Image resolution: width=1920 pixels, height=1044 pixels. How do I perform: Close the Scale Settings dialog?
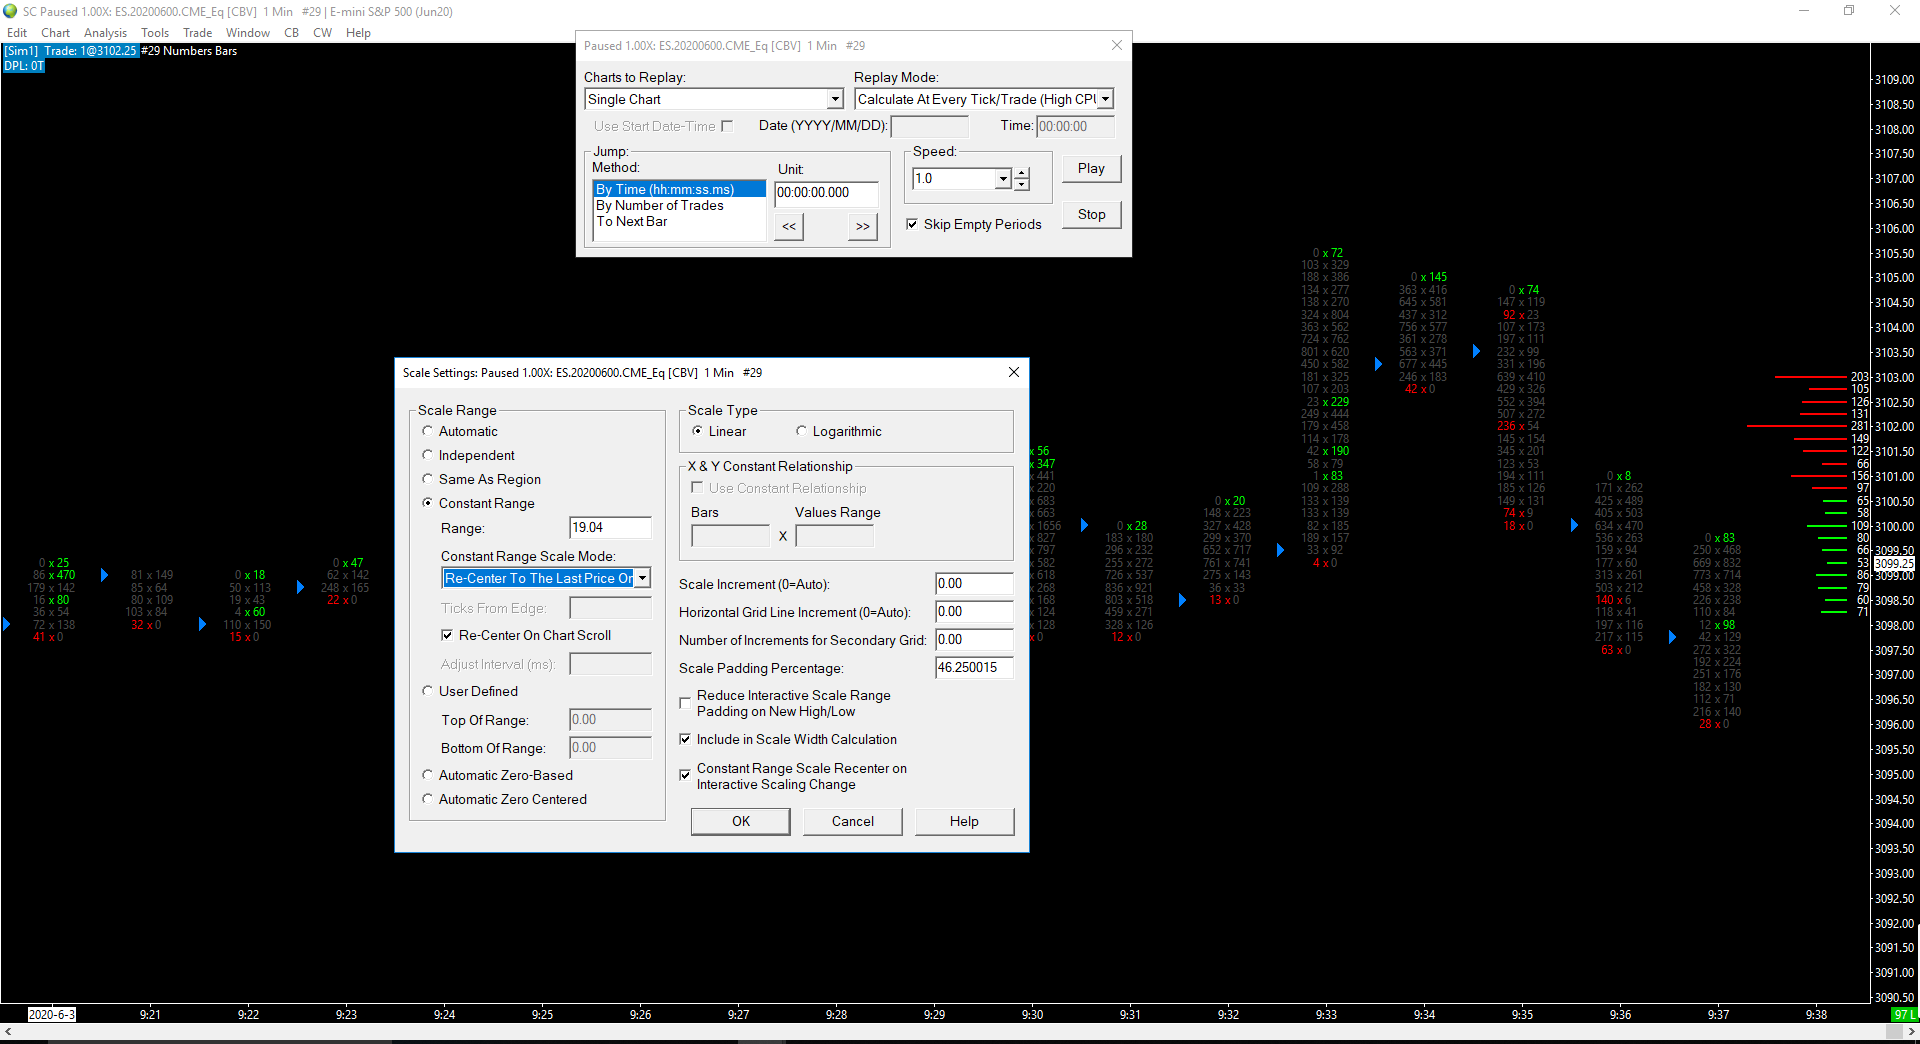click(x=1014, y=372)
